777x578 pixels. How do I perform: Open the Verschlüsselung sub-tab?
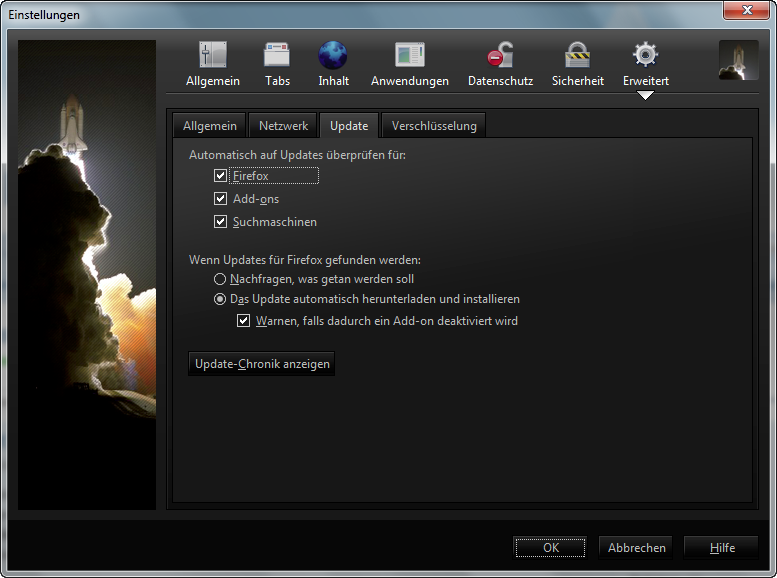point(434,126)
